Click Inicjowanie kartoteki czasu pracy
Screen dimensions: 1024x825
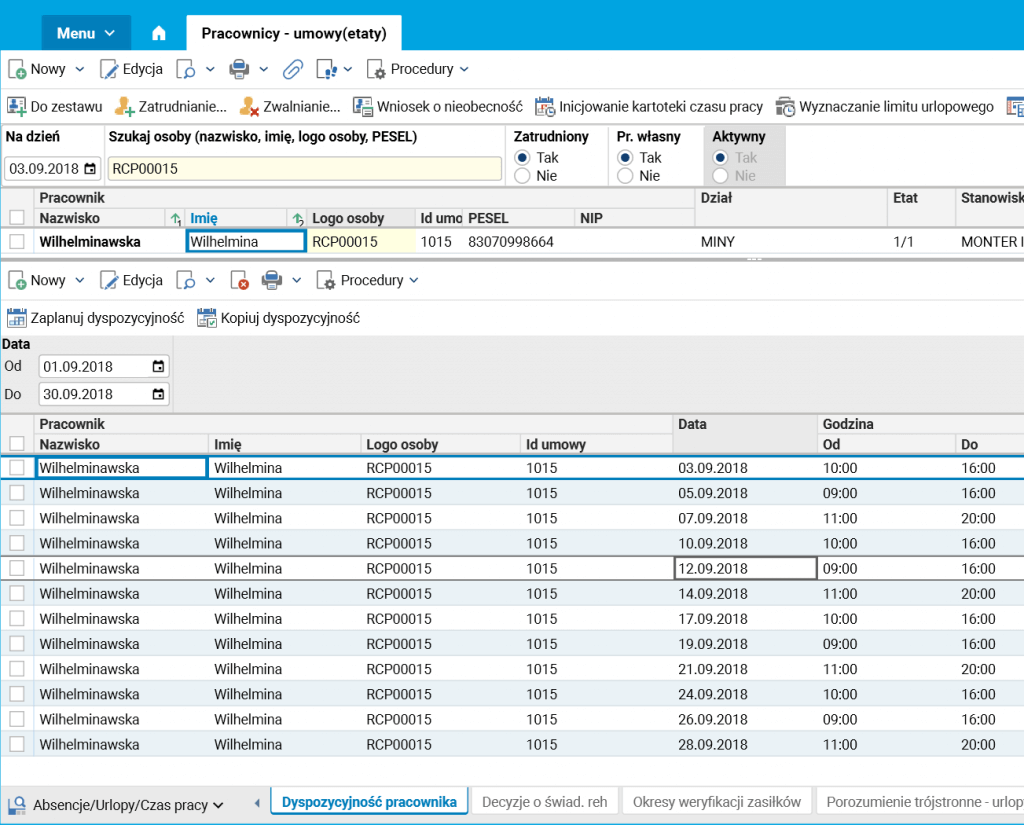(649, 106)
